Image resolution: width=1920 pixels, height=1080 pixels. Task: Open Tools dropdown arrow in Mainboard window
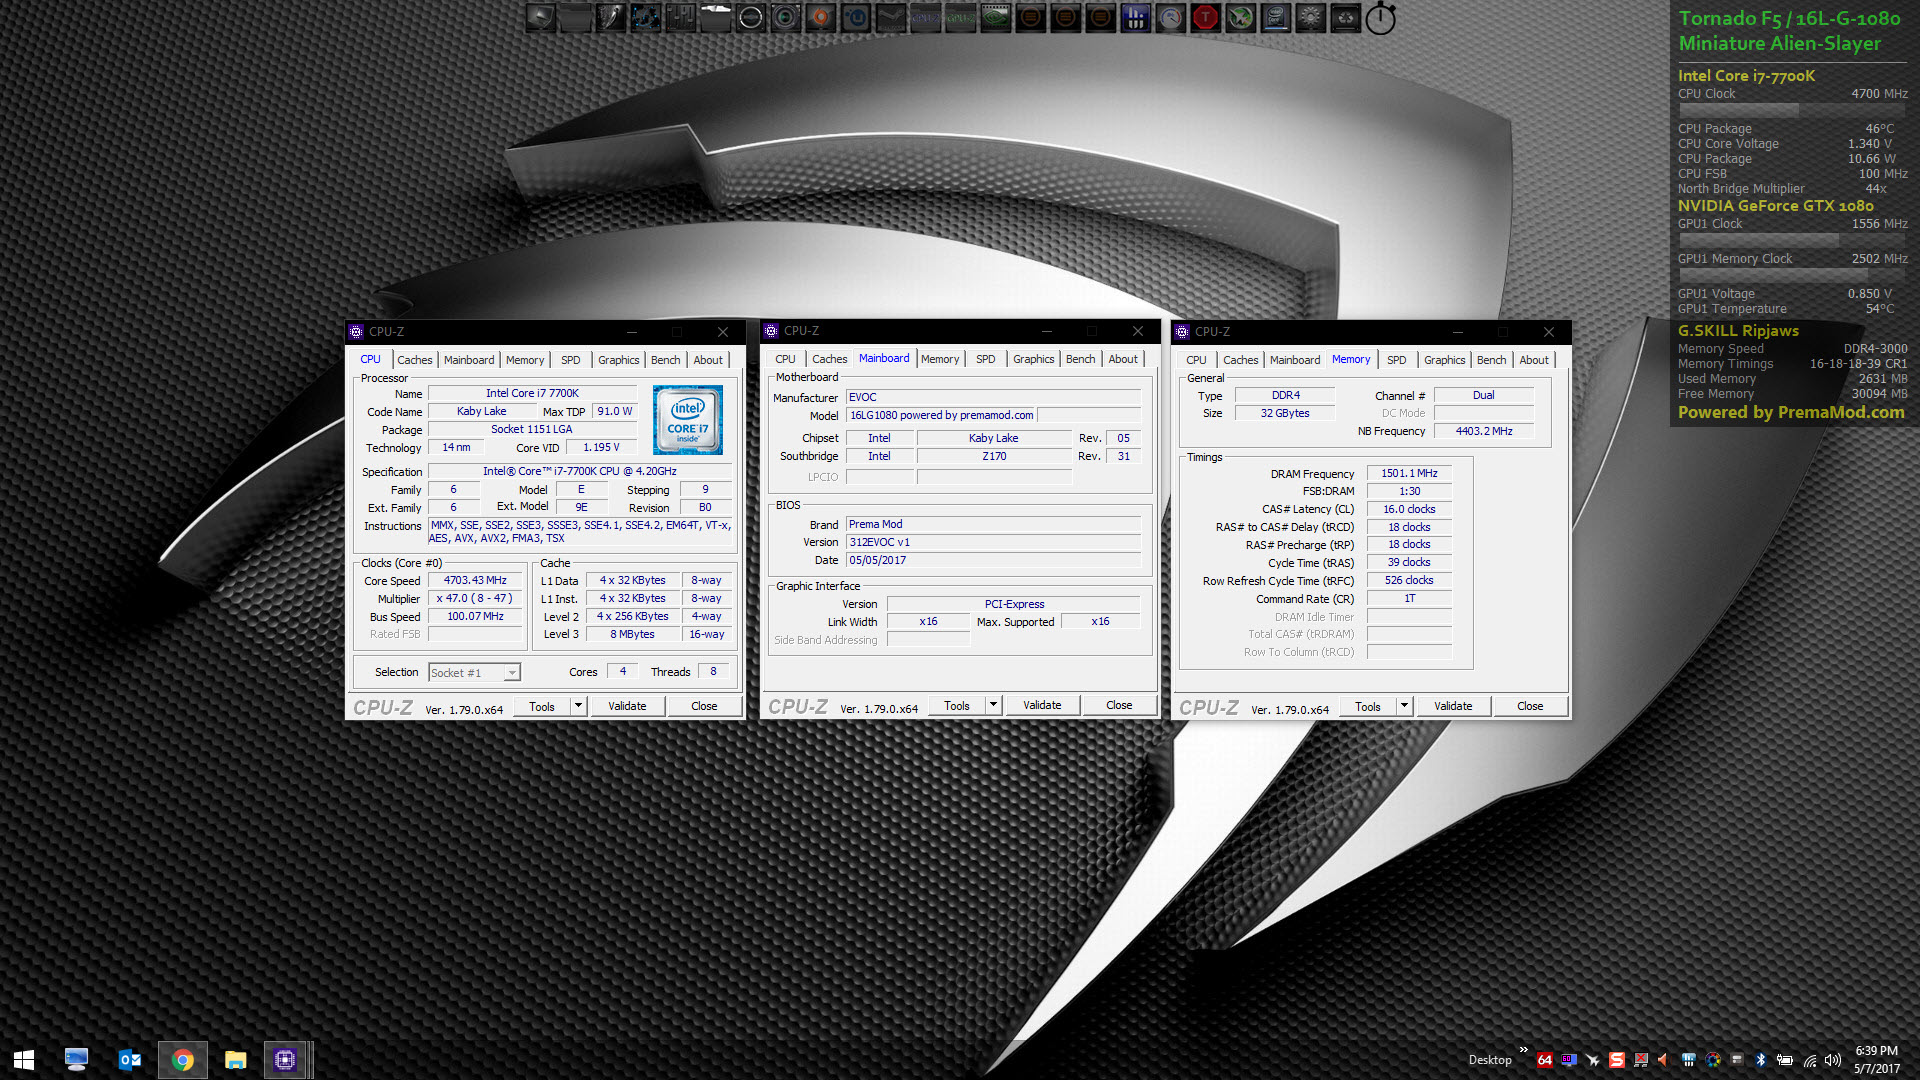pyautogui.click(x=993, y=705)
